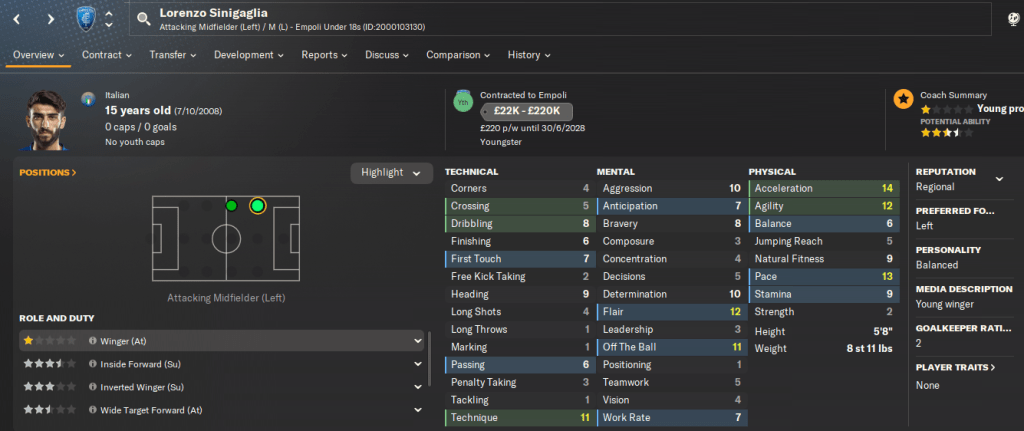Expand the Wide Target Forward (At) role
The height and width of the screenshot is (431, 1024).
pos(417,410)
